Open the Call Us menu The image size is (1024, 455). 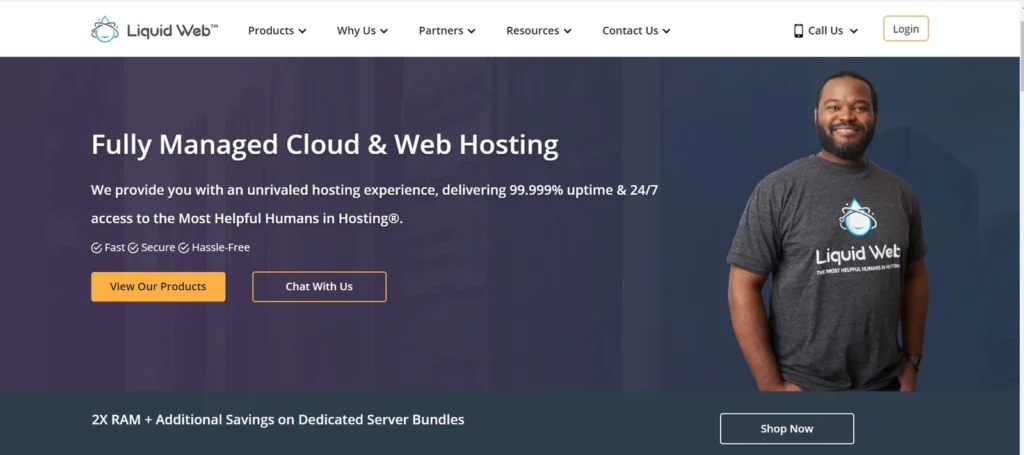coord(825,31)
